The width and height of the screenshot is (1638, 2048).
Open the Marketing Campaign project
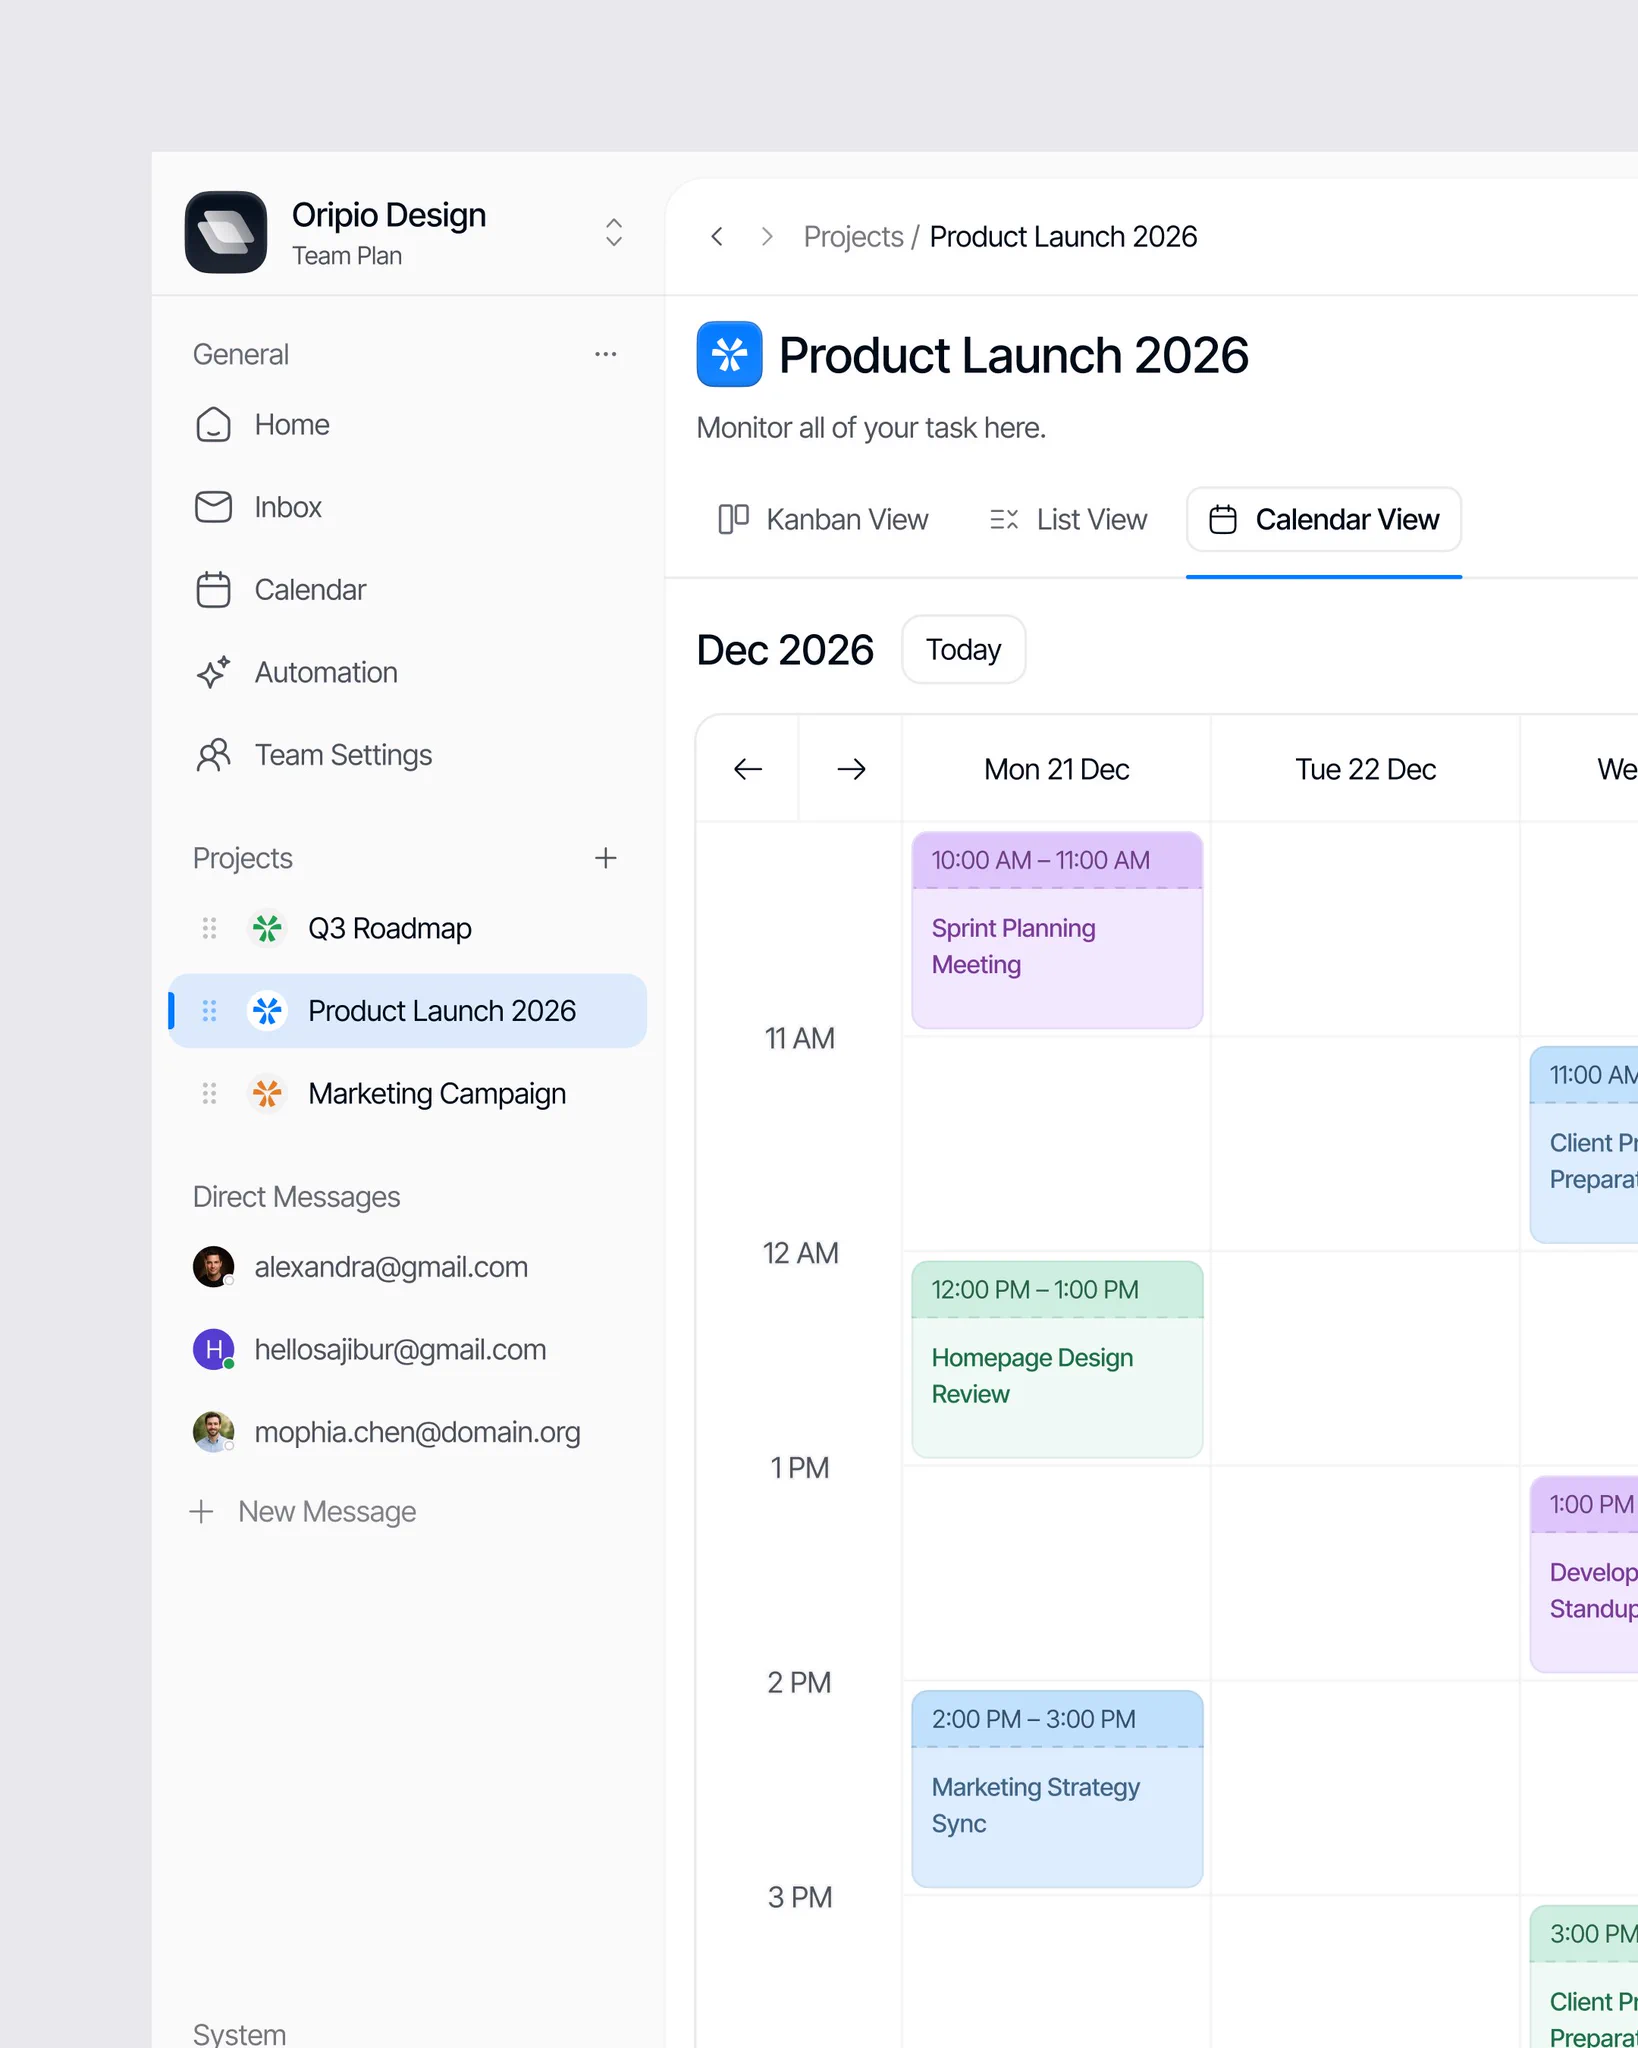(408, 1094)
